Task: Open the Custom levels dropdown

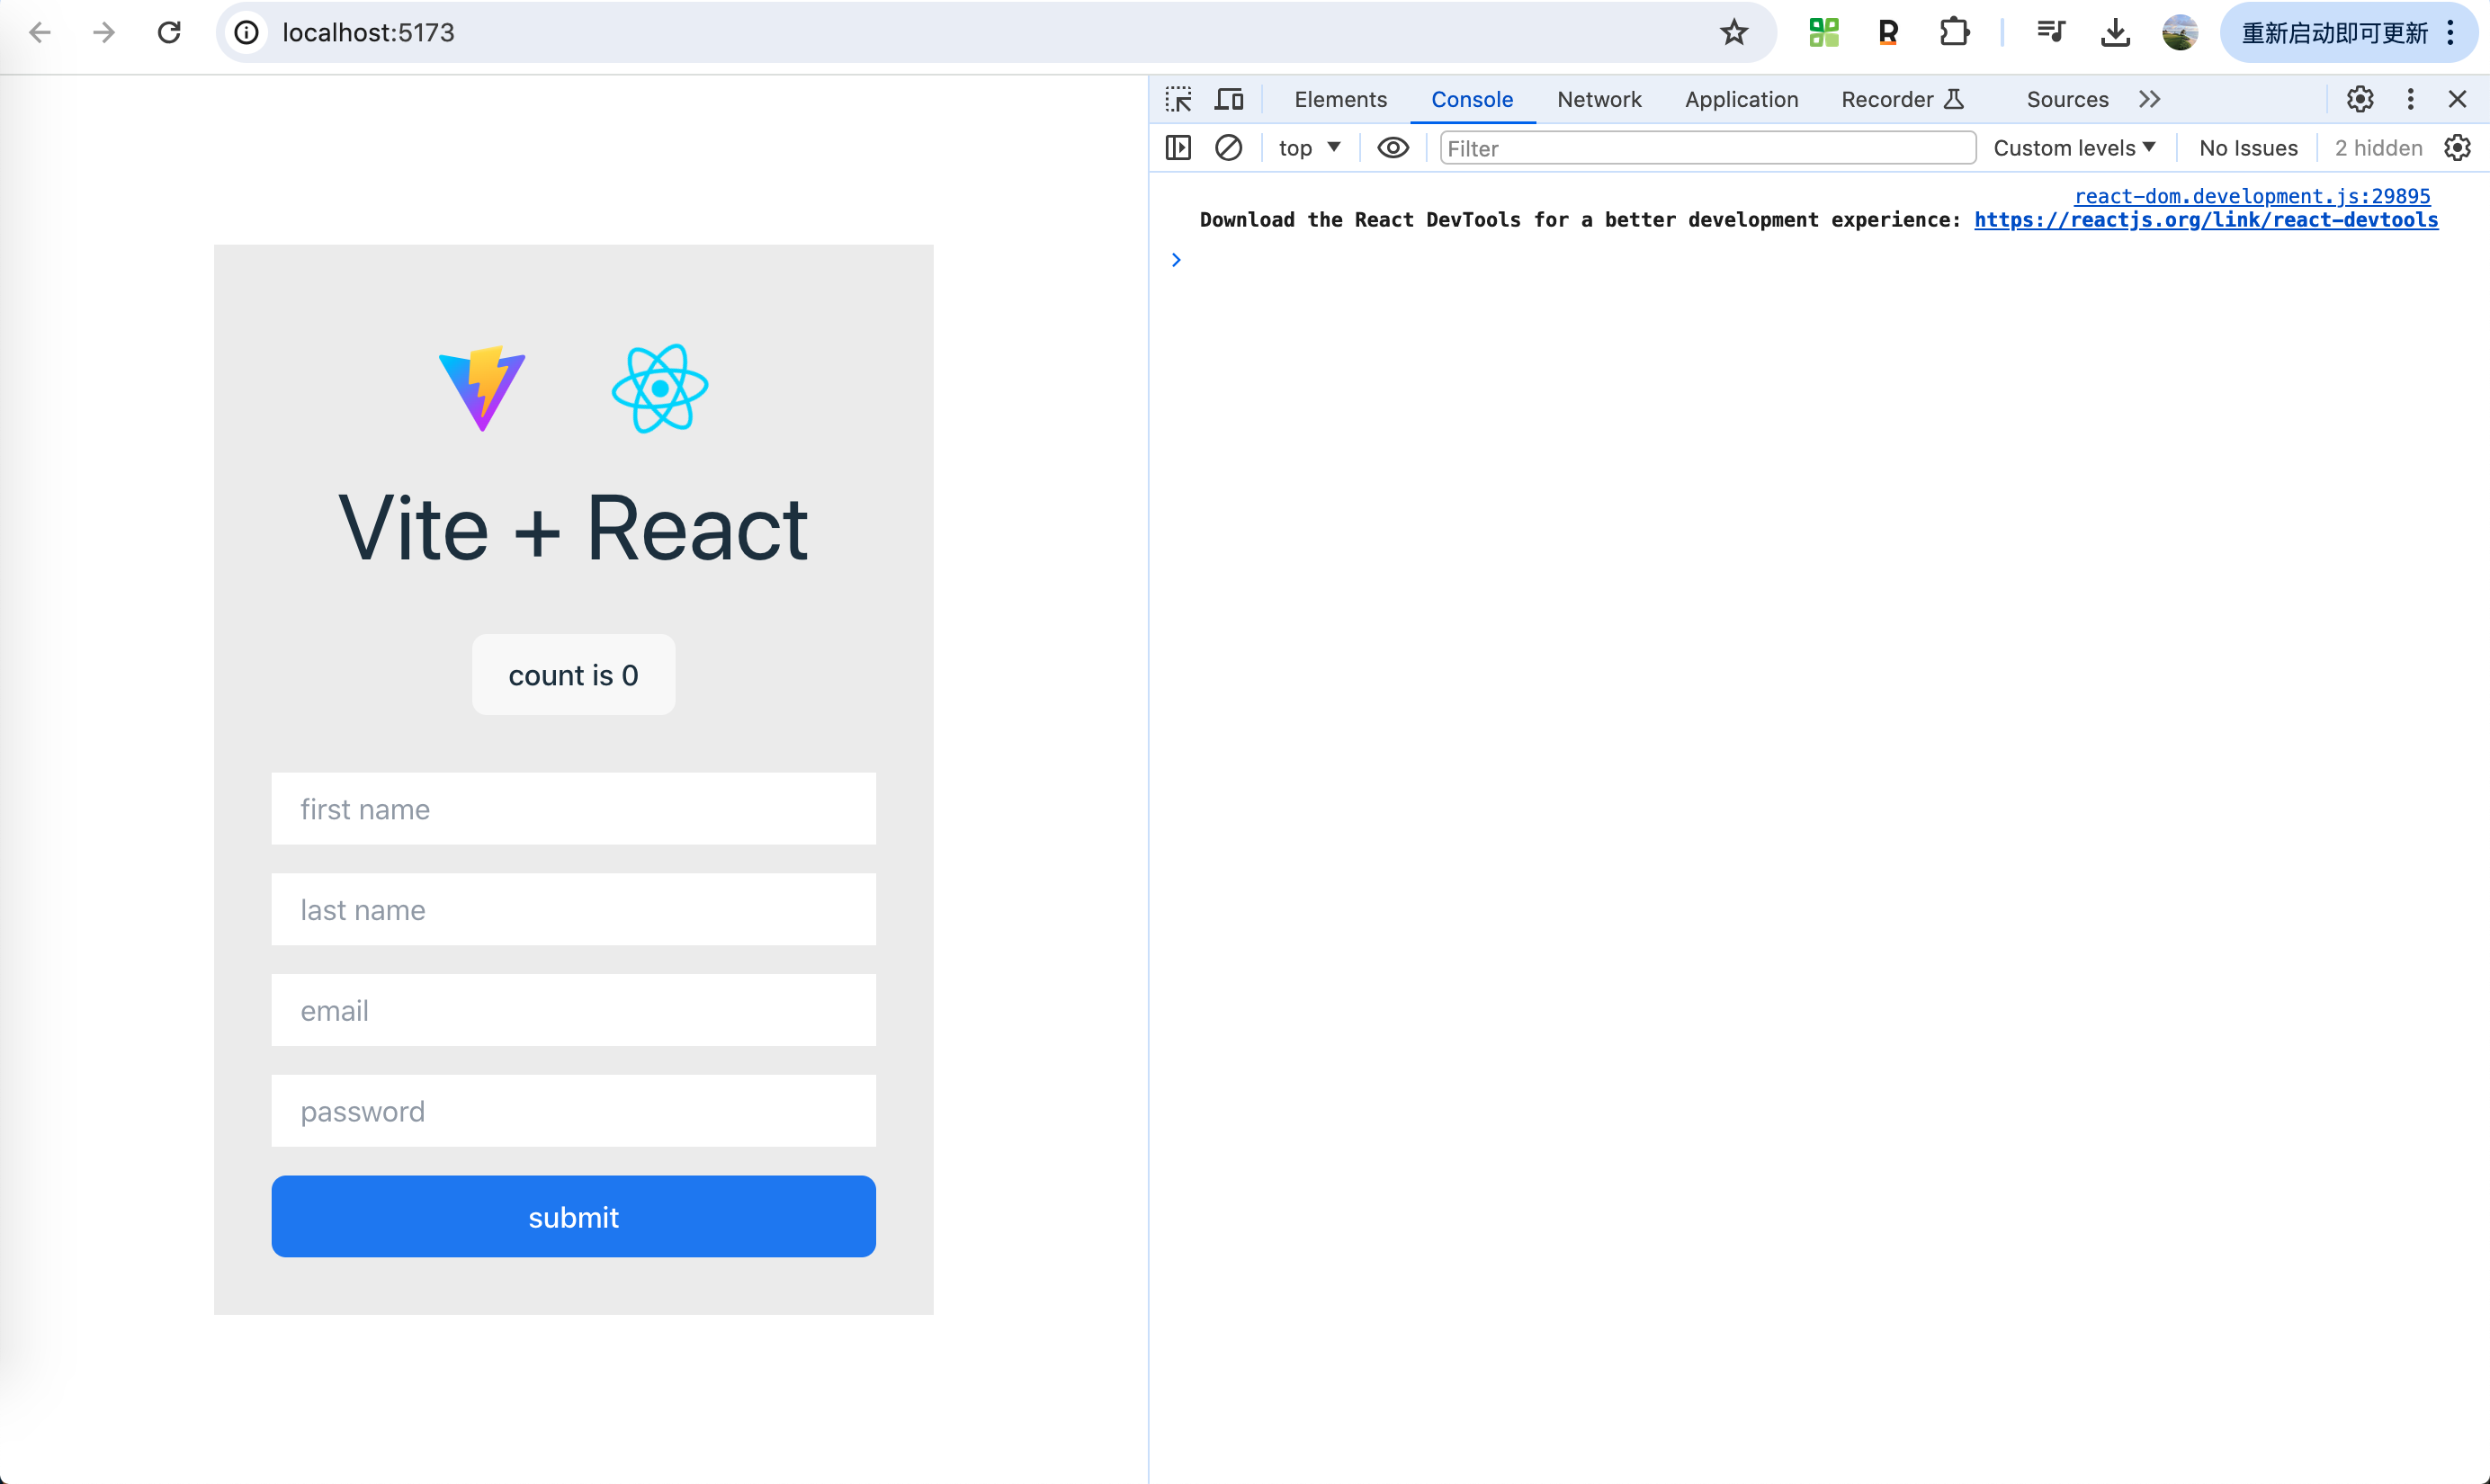Action: 2075,147
